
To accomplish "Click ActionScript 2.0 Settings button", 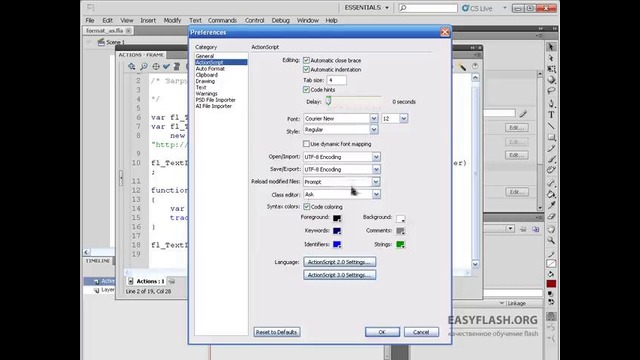I will pyautogui.click(x=340, y=262).
